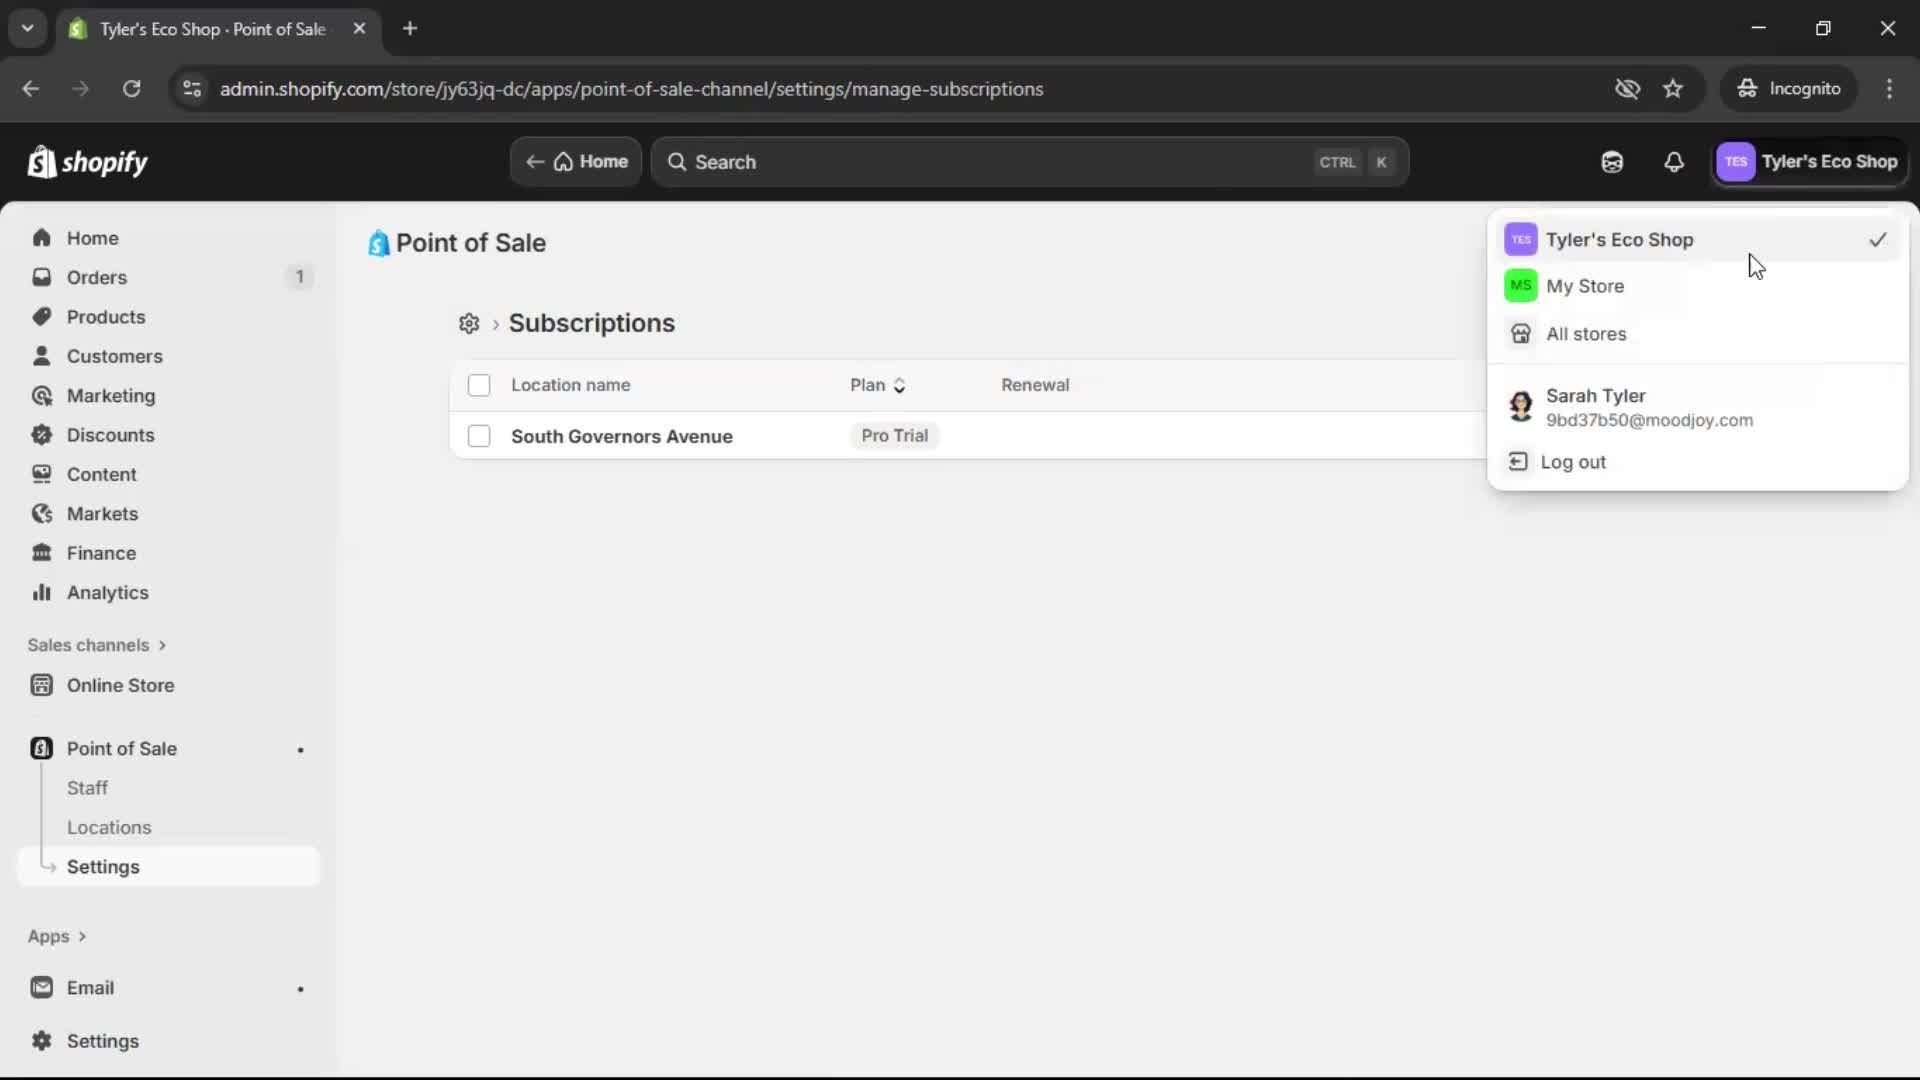Click the Renewal column header
The image size is (1920, 1080).
coord(1035,385)
